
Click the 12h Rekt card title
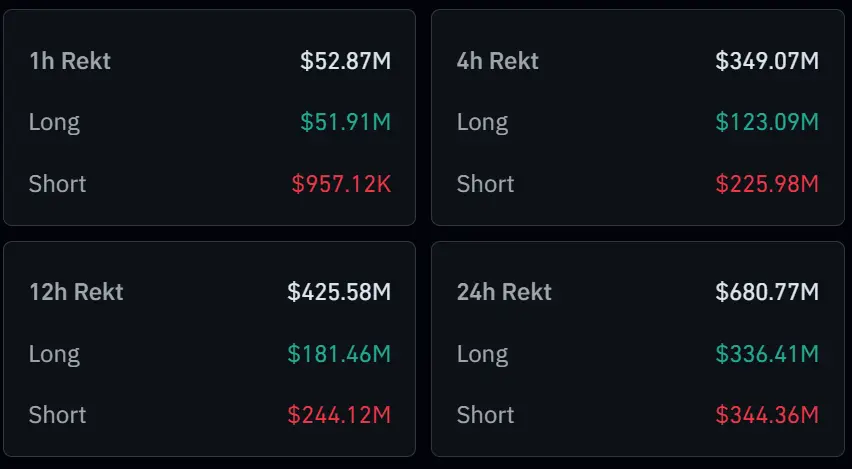click(x=76, y=292)
